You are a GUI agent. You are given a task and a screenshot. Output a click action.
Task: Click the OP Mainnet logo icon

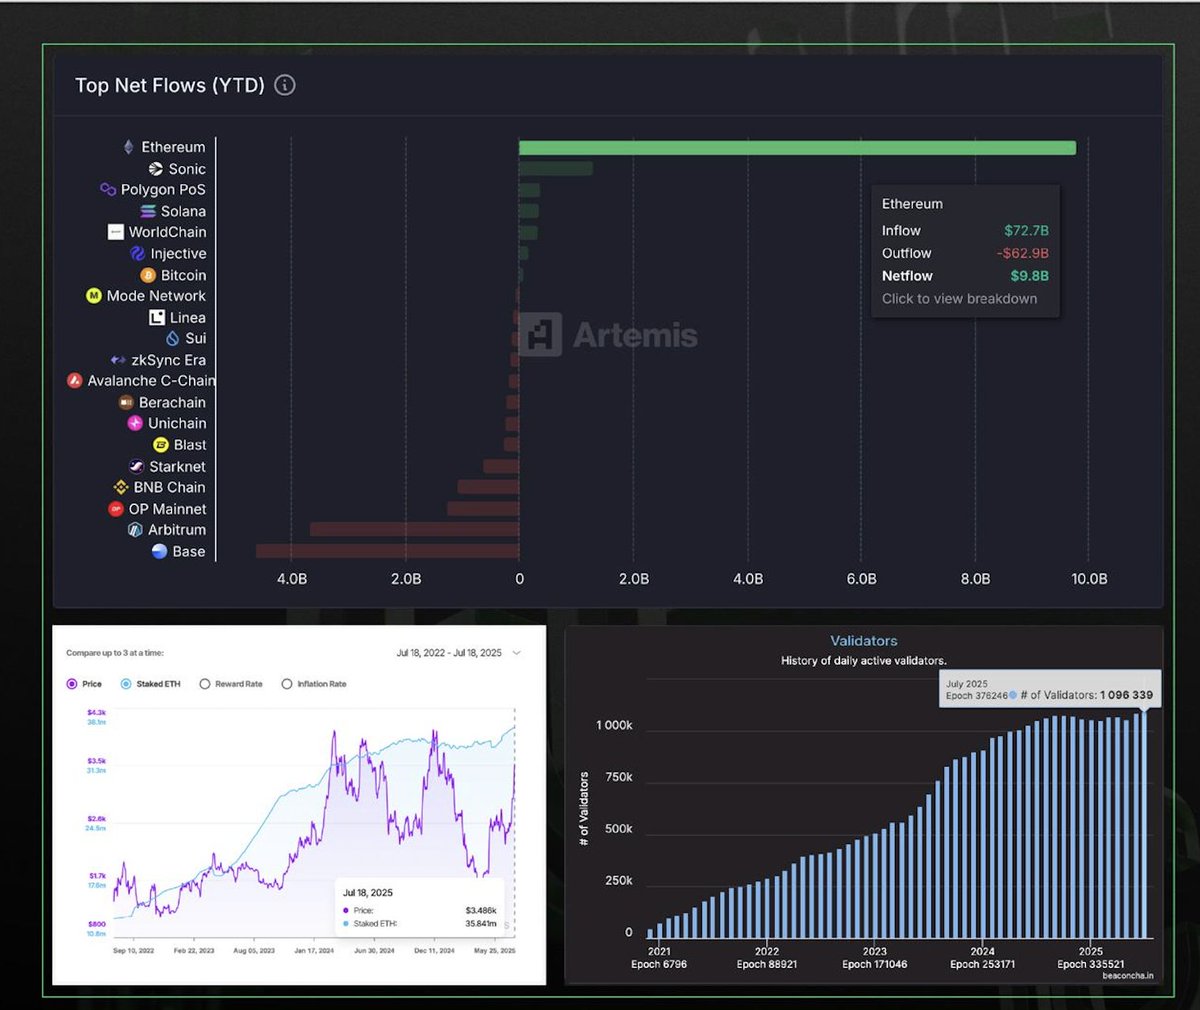116,509
